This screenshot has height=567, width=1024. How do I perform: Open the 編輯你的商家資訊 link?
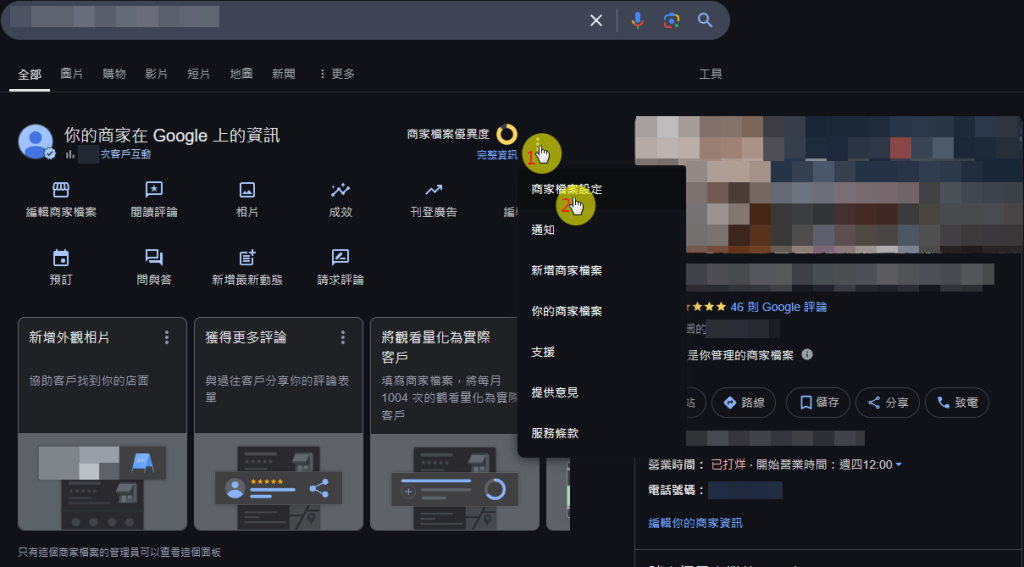coord(695,523)
